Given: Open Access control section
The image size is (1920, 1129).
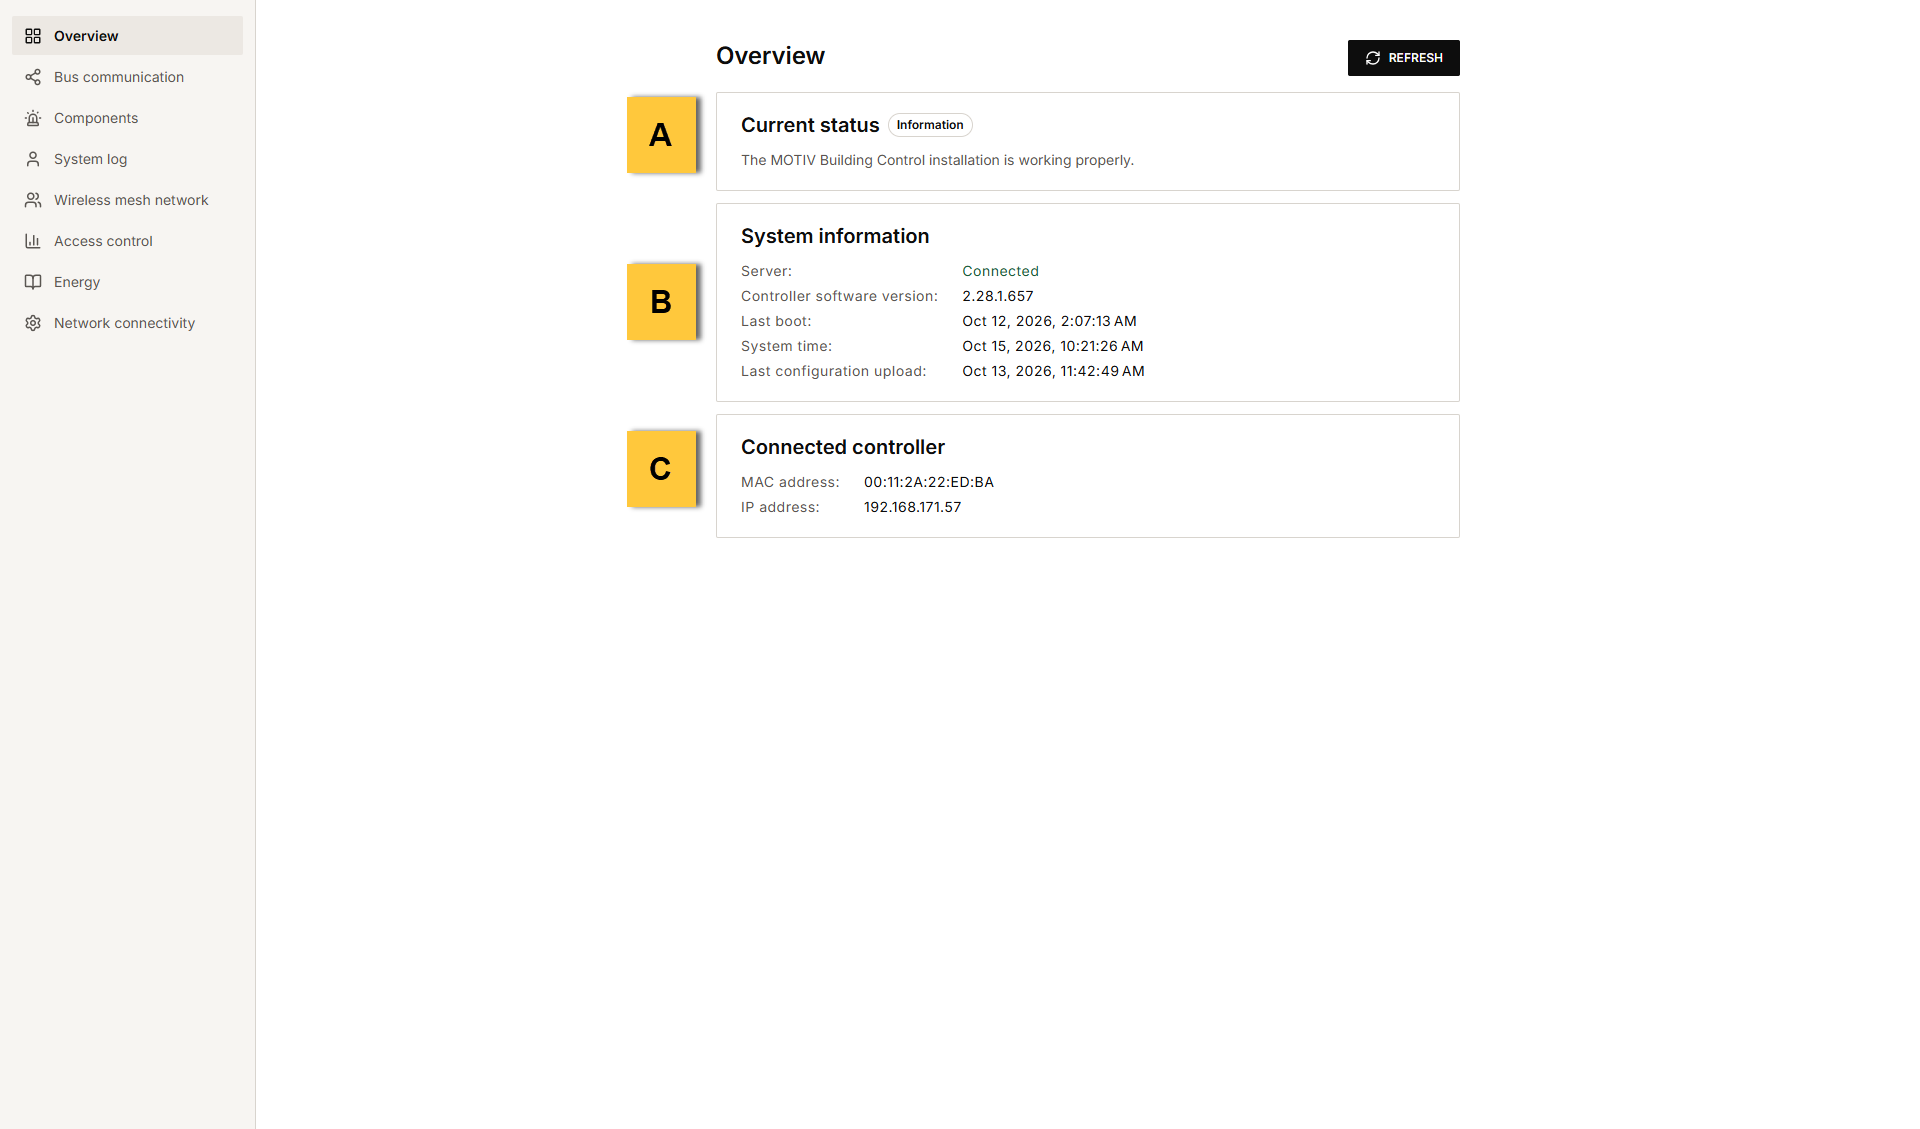Looking at the screenshot, I should [127, 241].
